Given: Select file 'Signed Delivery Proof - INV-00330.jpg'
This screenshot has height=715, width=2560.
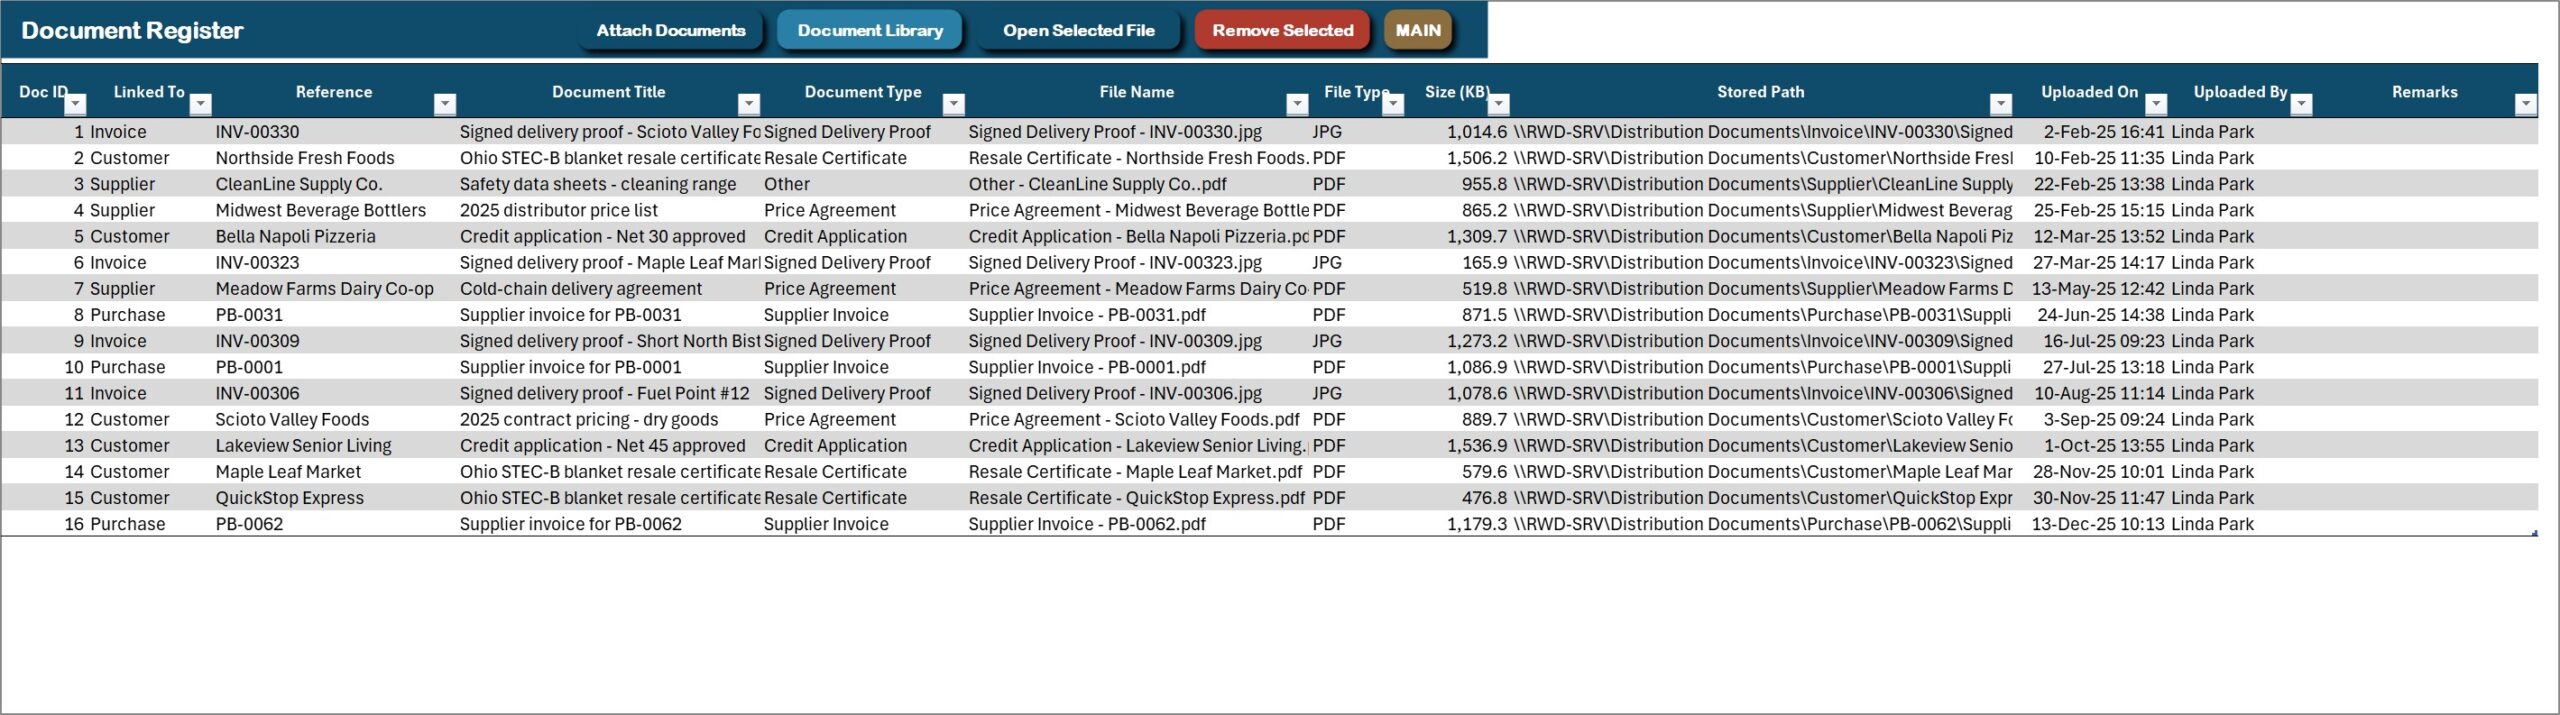Looking at the screenshot, I should click(1137, 132).
